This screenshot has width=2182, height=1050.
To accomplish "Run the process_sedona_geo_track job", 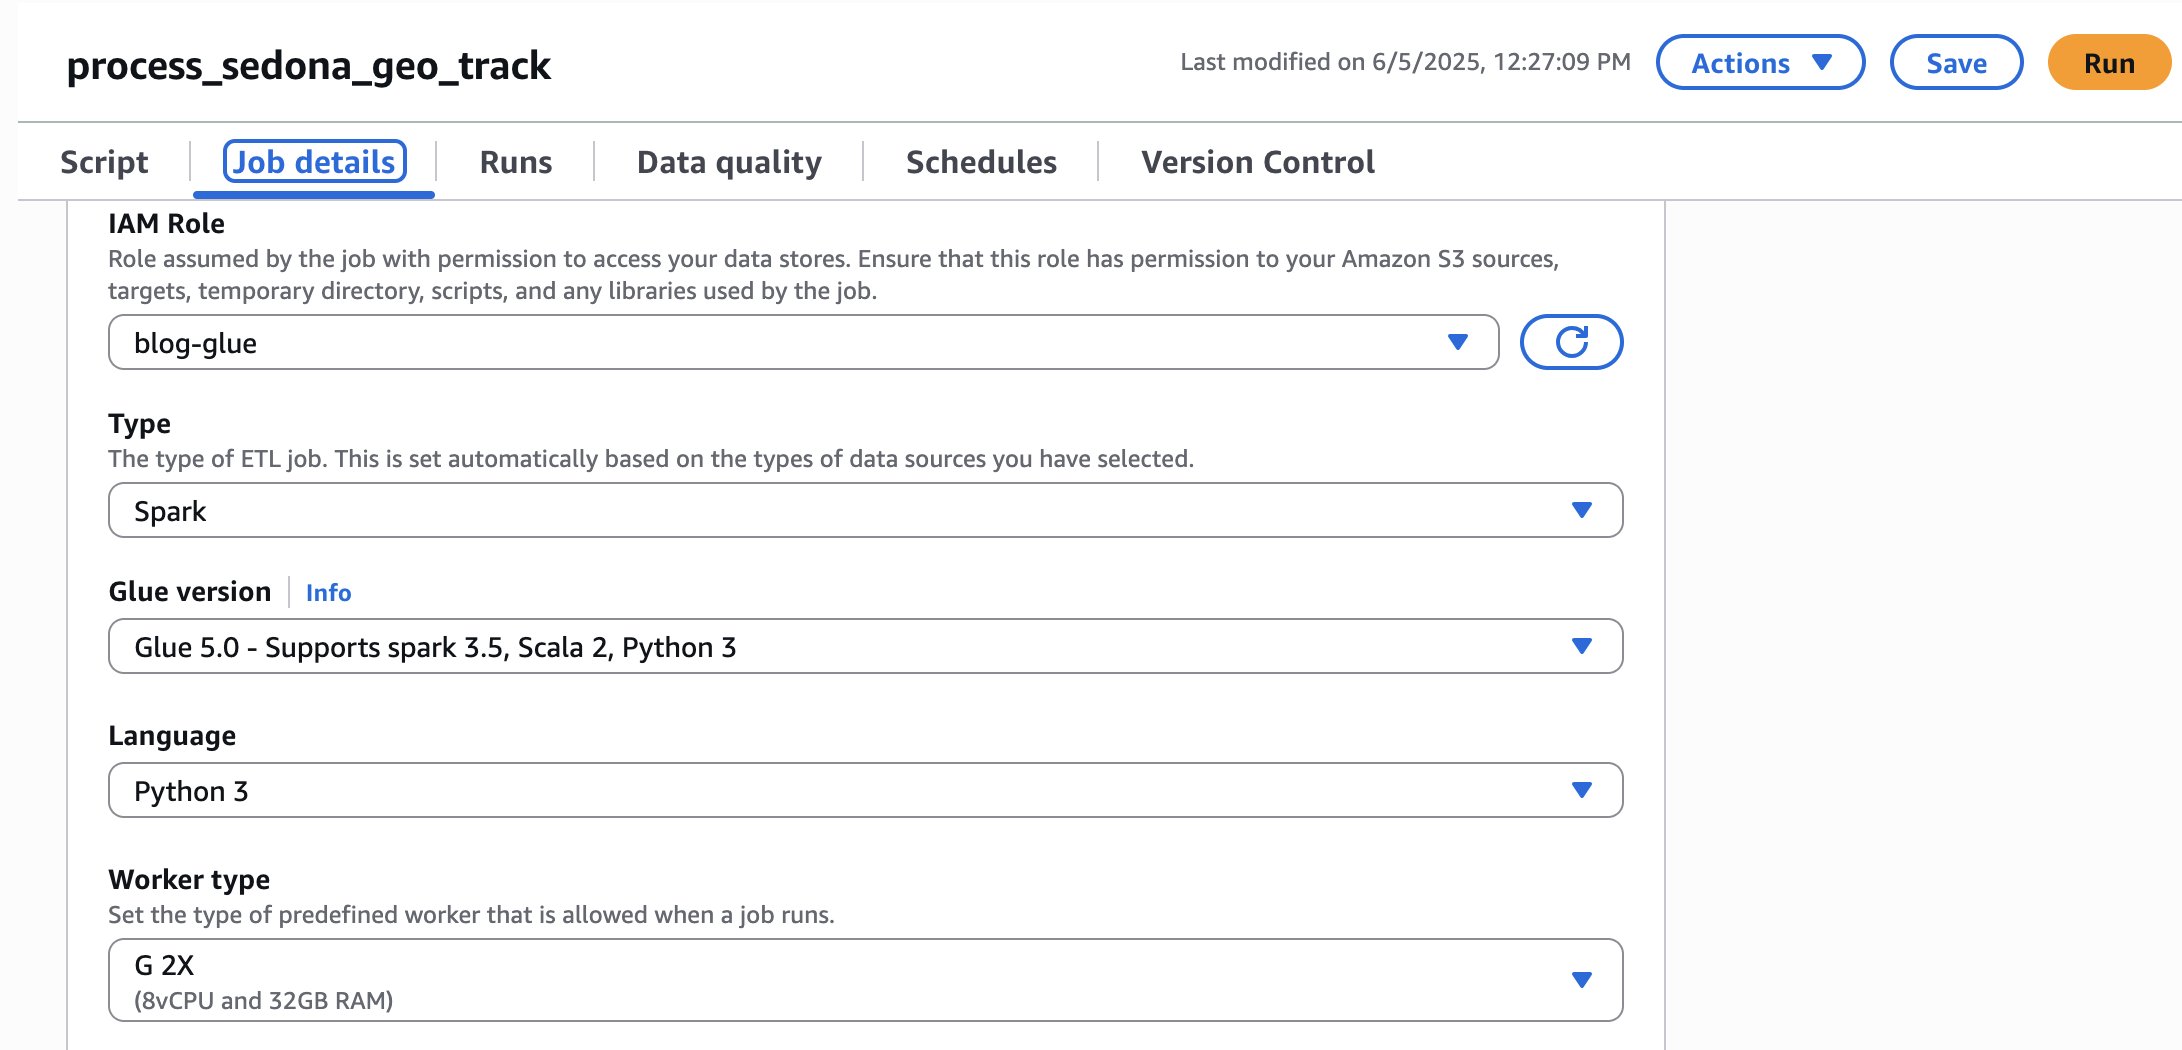I will coord(2108,62).
